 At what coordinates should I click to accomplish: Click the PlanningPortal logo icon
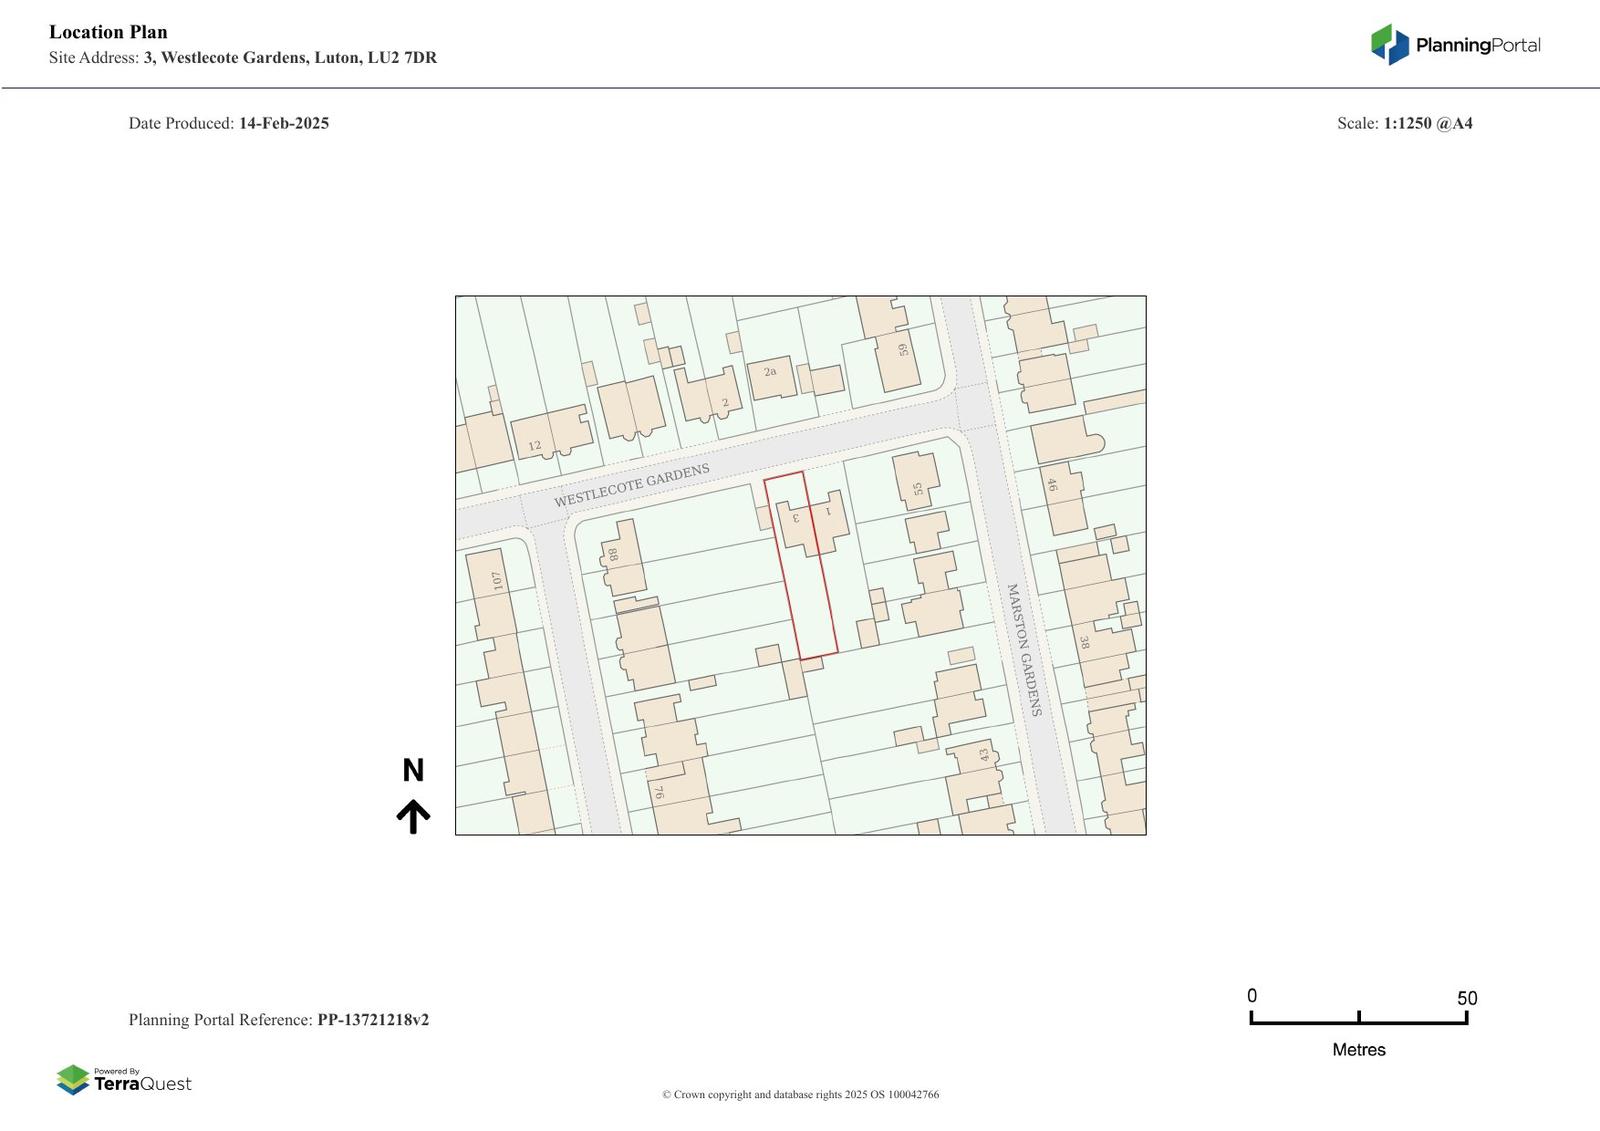[x=1389, y=45]
